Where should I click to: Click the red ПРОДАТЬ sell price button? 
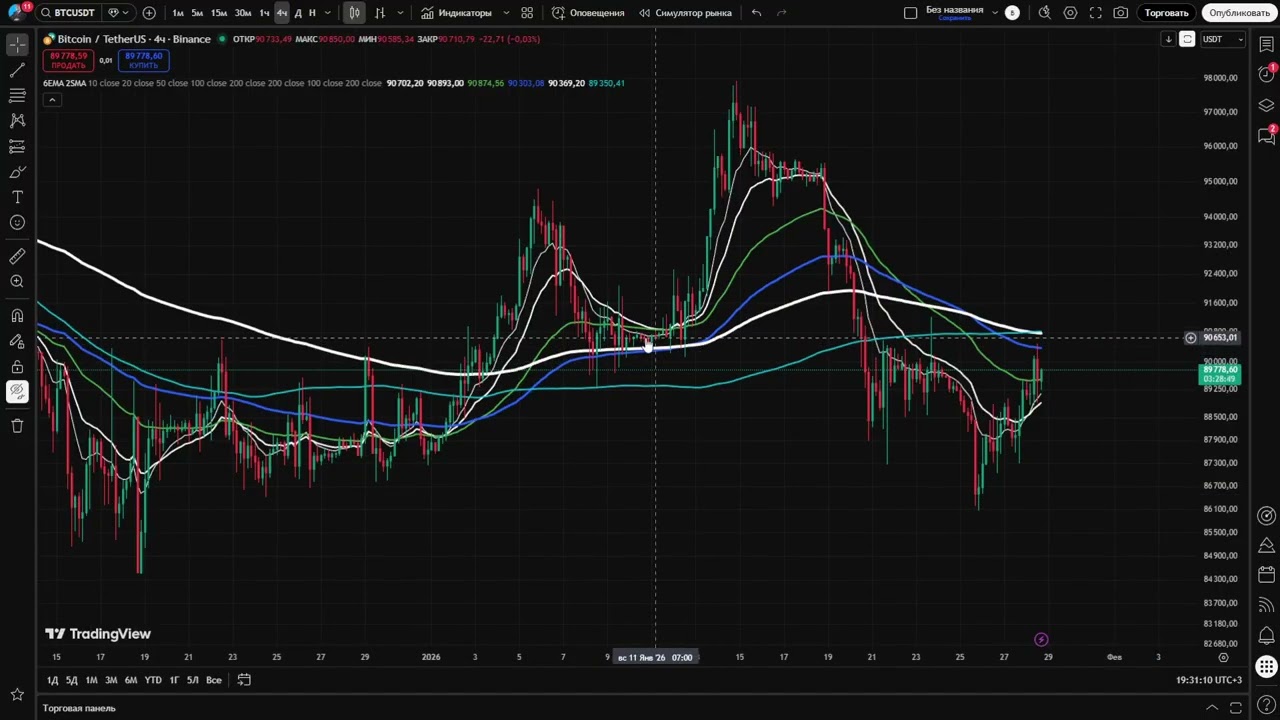[x=68, y=60]
